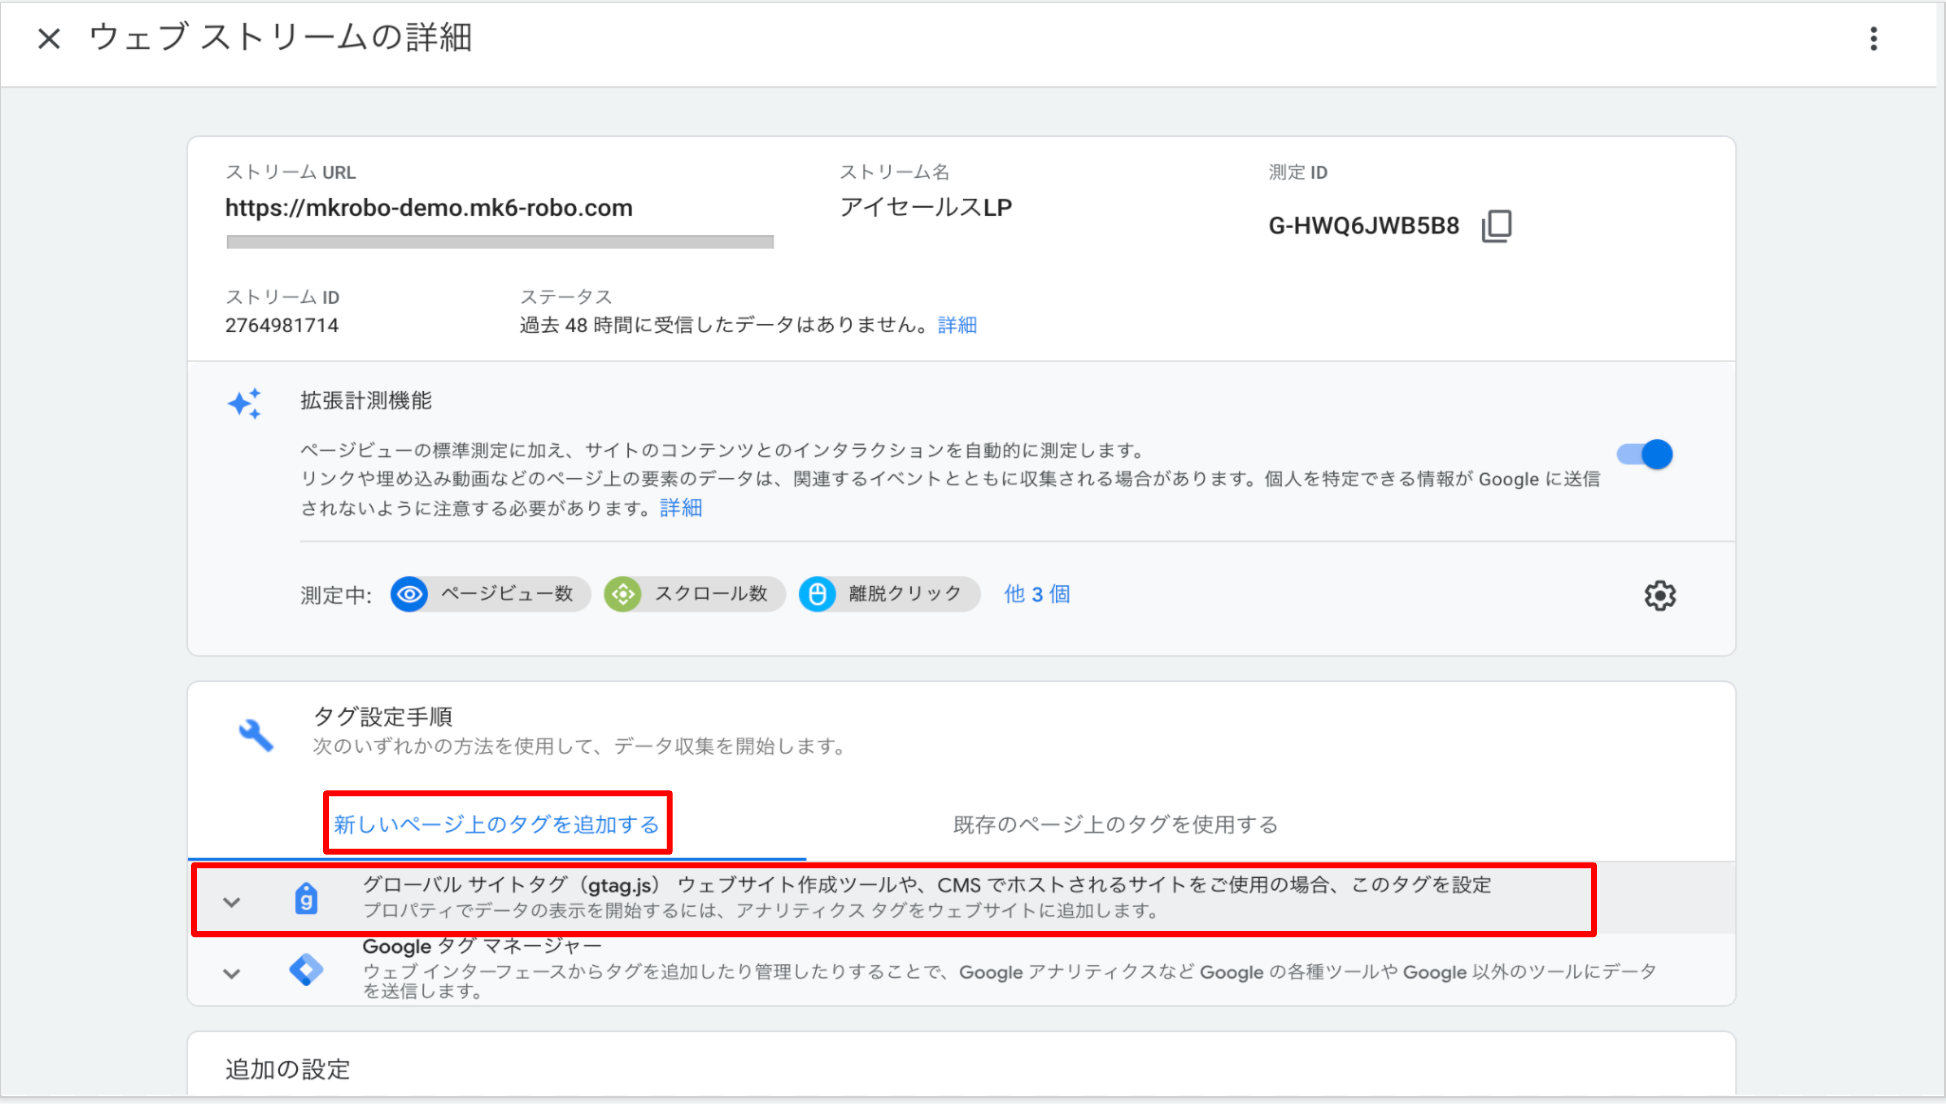Viewport: 1946px width, 1104px height.
Task: Open 詳細 link in enhanced measurement text
Action: (x=681, y=508)
